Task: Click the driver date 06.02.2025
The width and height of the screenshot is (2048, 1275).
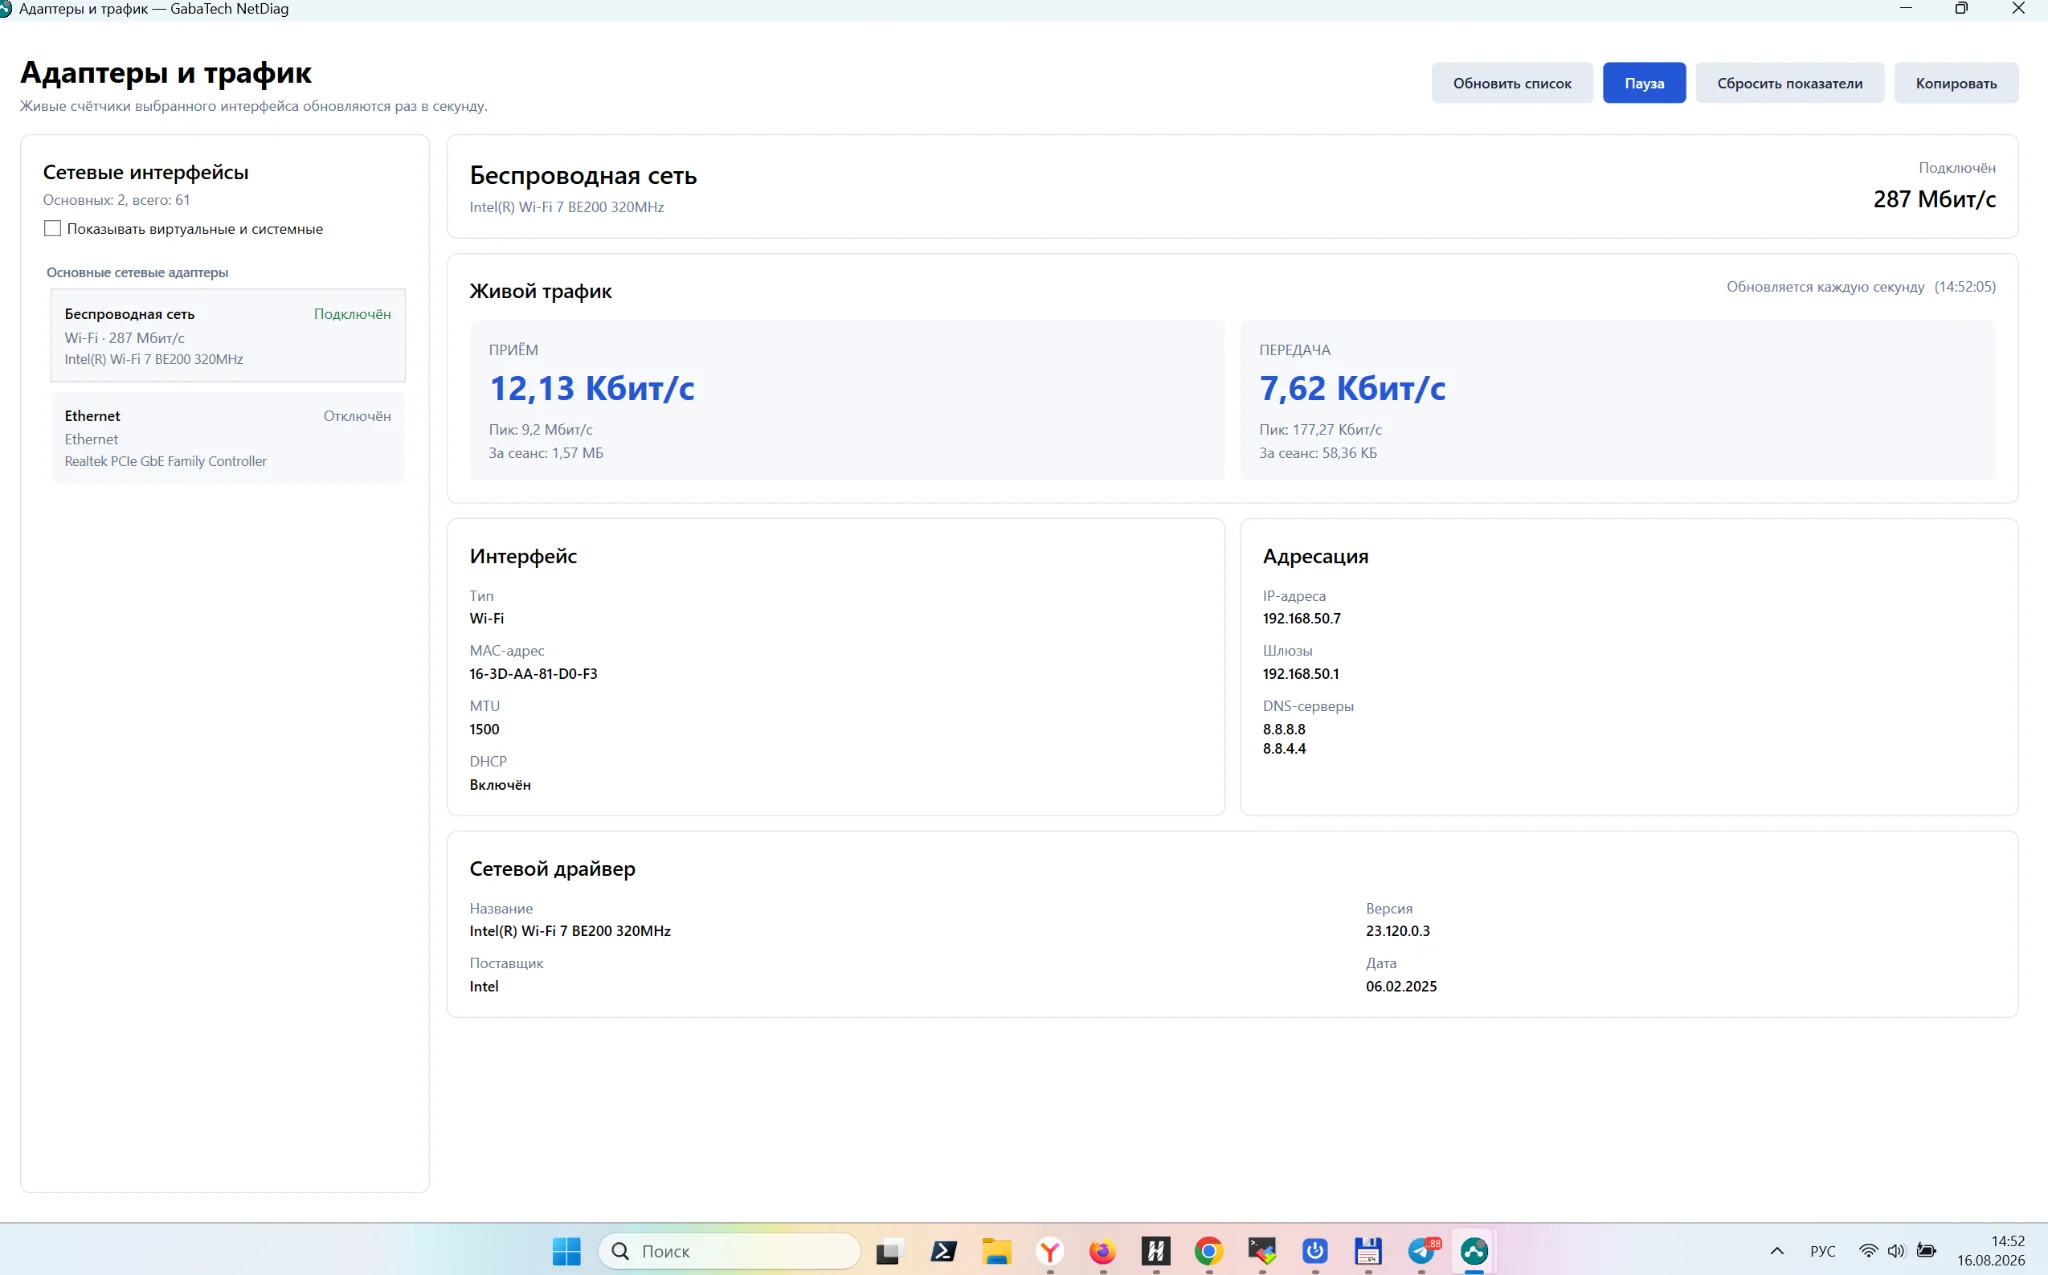Action: [1401, 986]
